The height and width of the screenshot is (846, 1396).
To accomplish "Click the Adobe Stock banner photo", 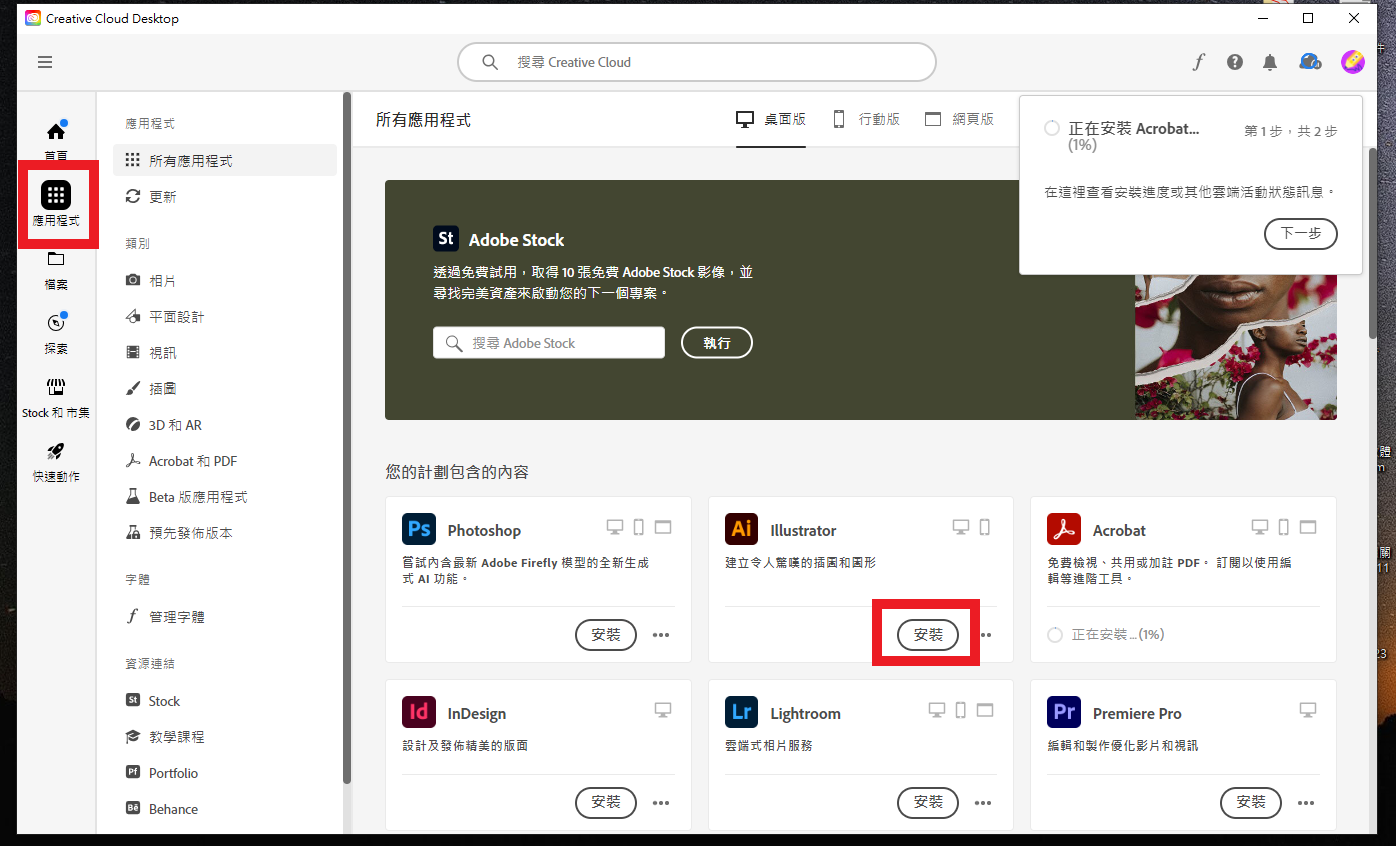I will (x=1236, y=345).
